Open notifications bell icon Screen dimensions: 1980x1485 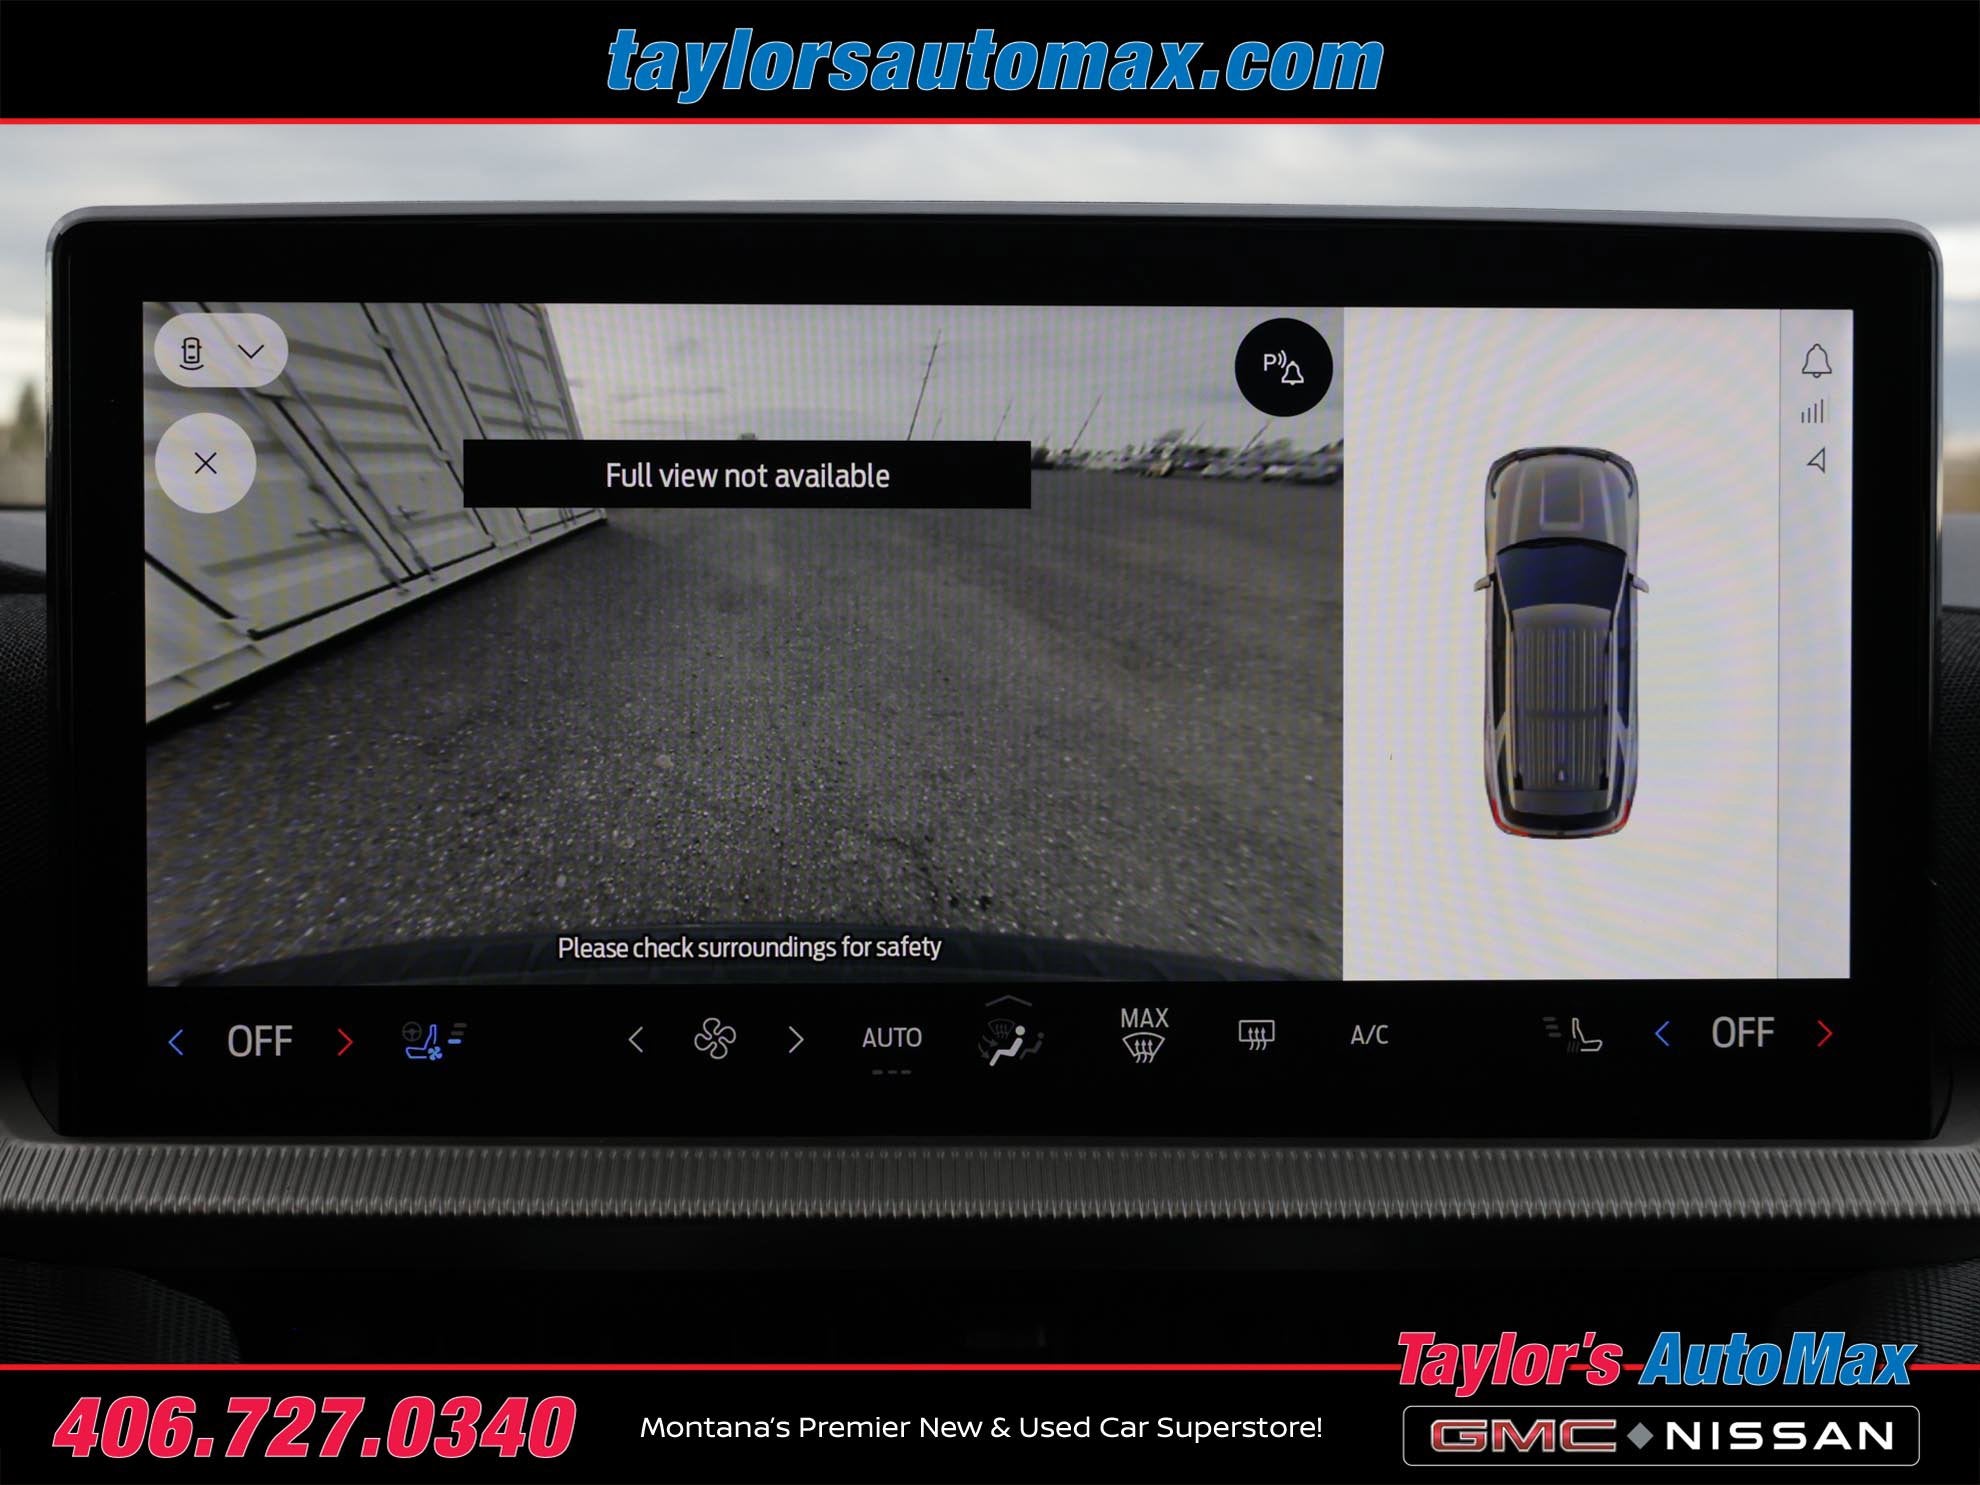click(x=1816, y=361)
